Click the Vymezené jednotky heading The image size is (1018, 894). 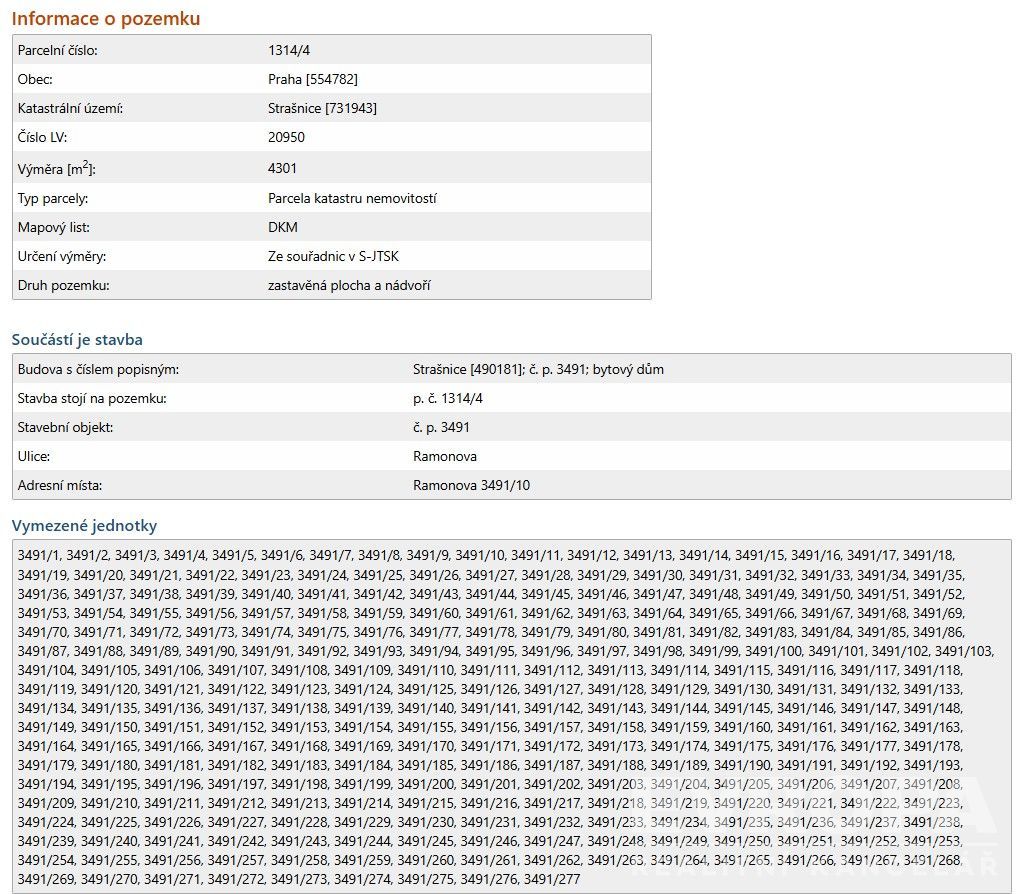tap(84, 525)
